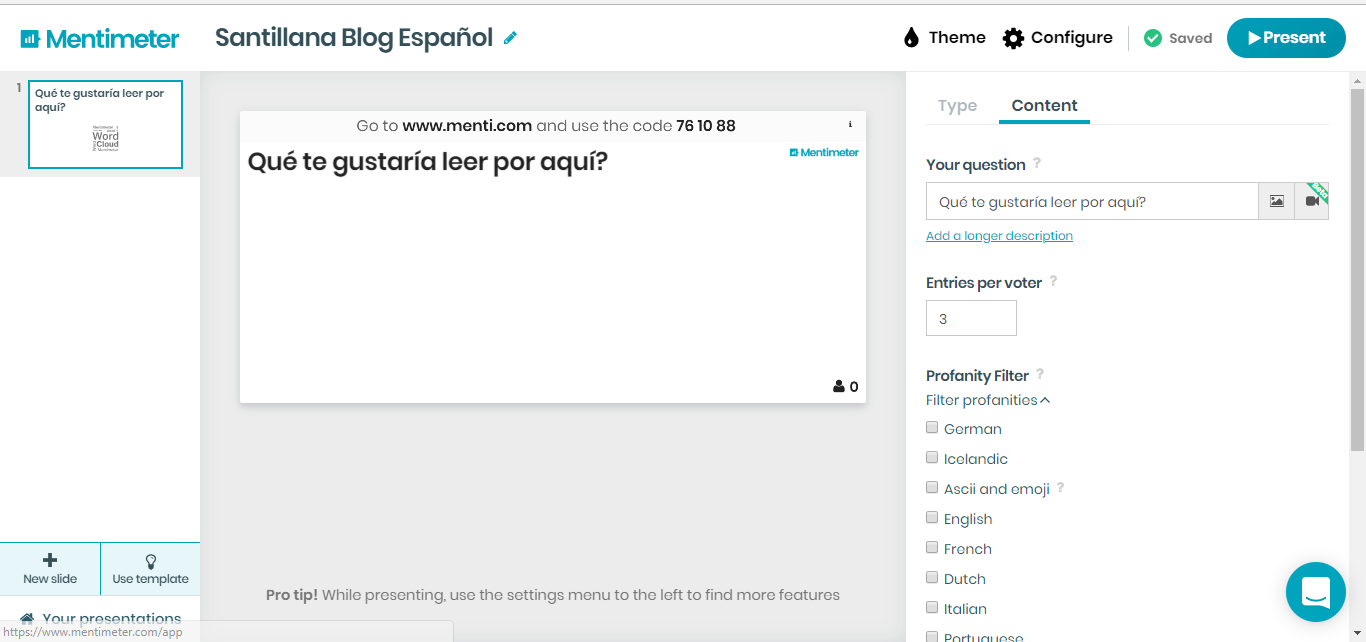Select the Content tab
The width and height of the screenshot is (1366, 642).
1044,106
